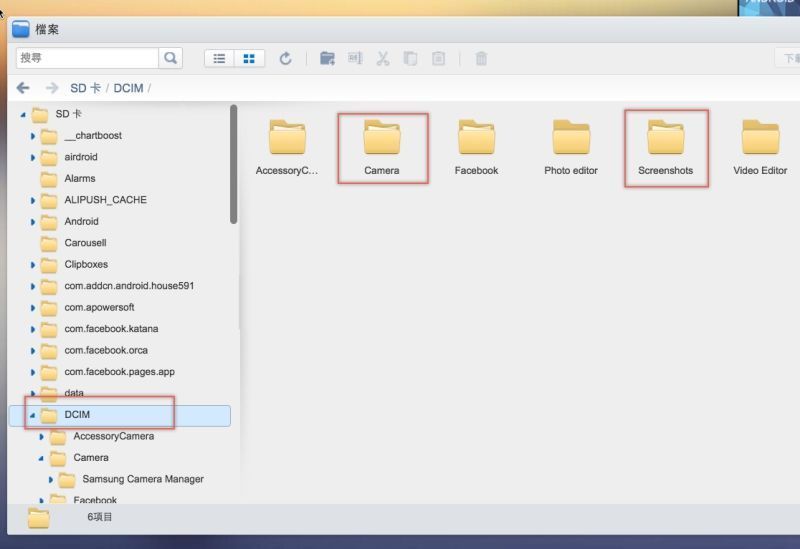Click the rename toolbar icon
800x549 pixels.
[355, 58]
